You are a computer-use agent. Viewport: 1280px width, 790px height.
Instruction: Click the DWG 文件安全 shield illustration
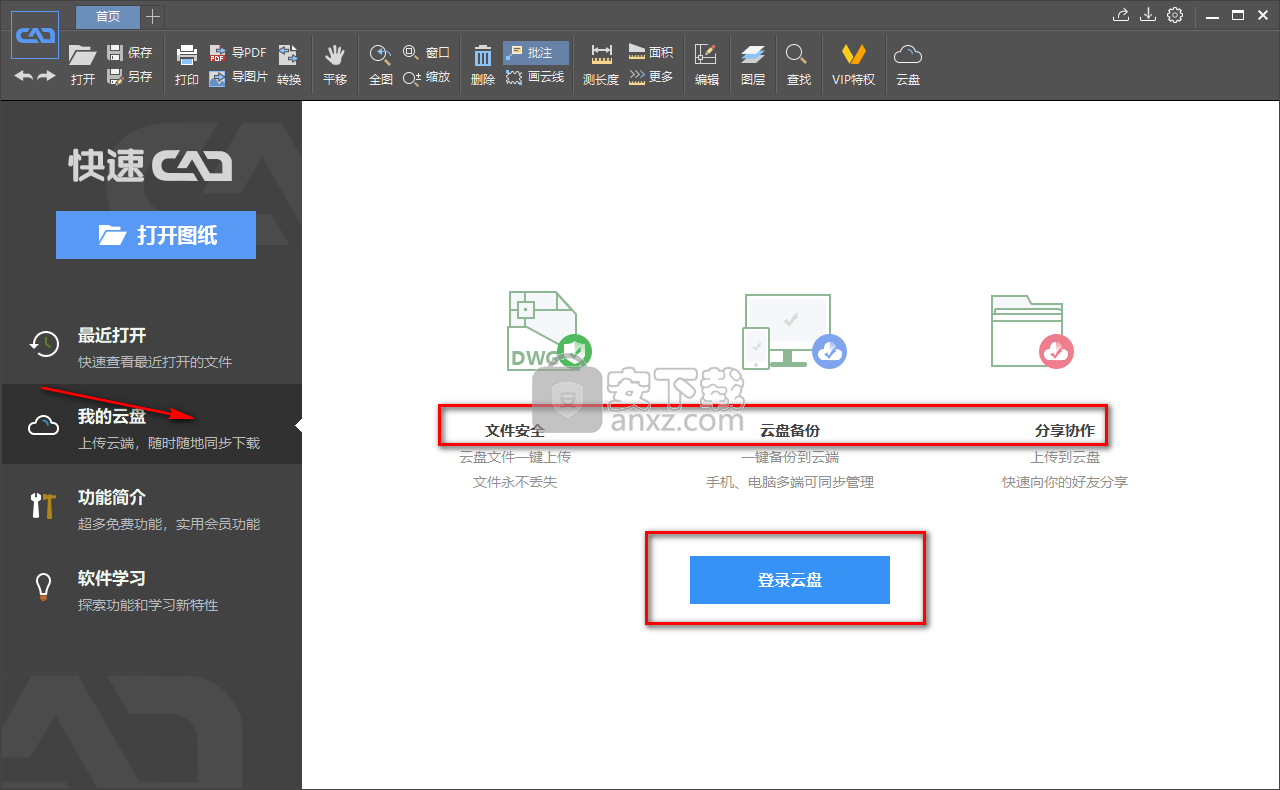click(549, 329)
